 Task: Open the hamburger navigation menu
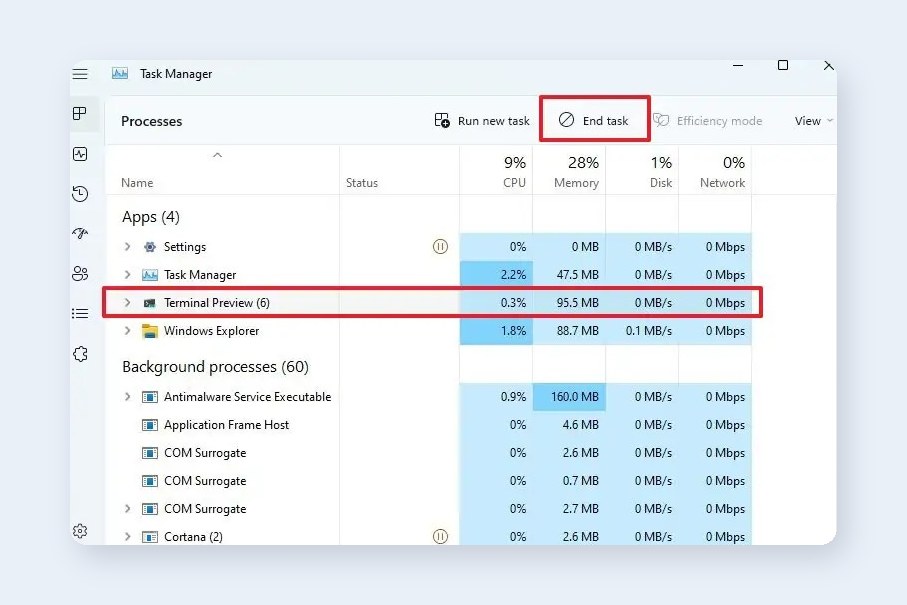click(80, 74)
